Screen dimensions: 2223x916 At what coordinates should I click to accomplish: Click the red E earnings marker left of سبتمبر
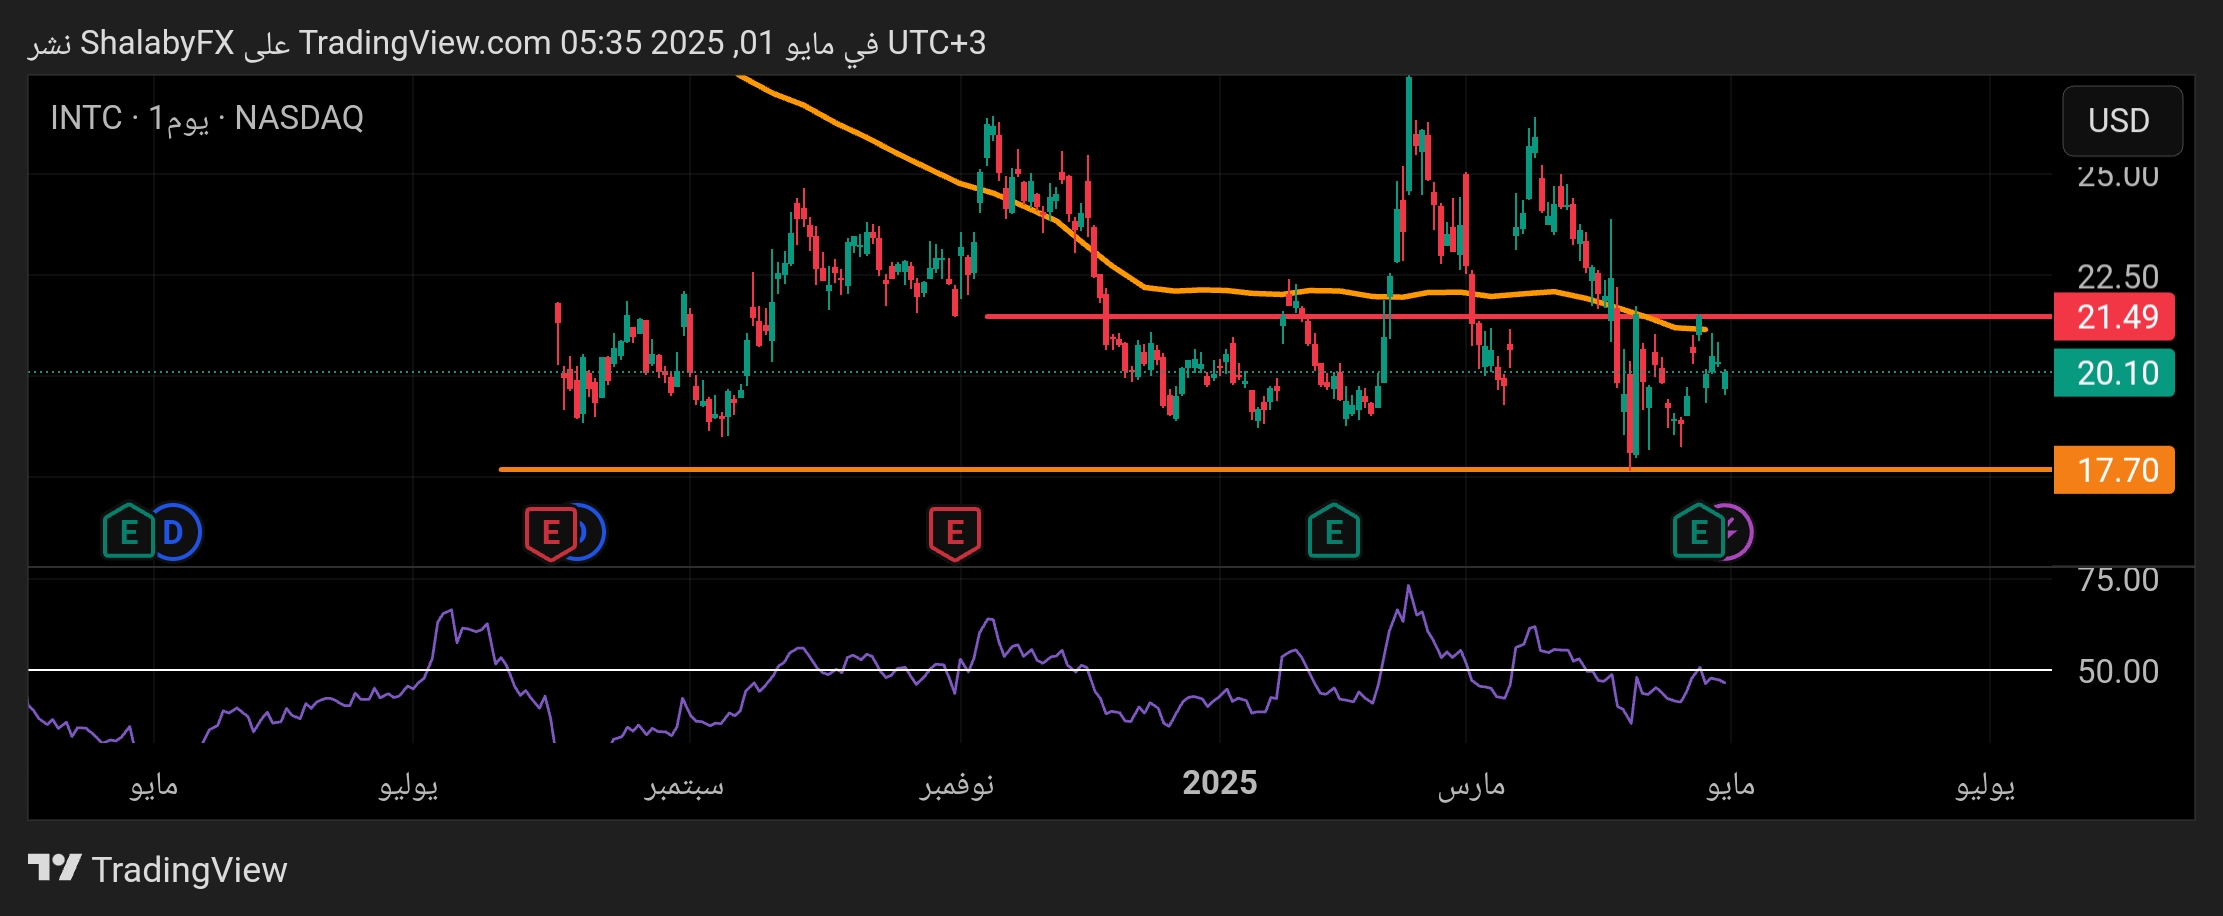(x=550, y=532)
